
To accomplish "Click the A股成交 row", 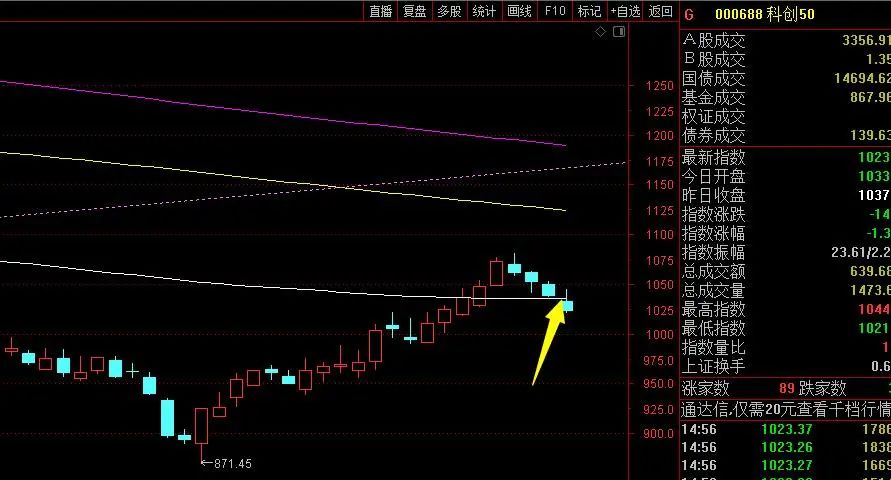I will pos(786,40).
